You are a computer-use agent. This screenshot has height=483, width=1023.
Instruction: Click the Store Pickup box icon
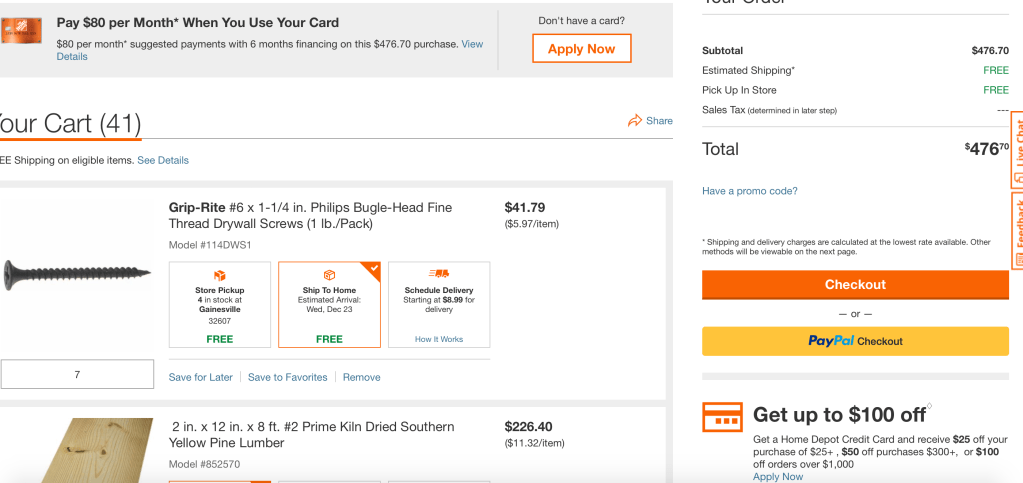click(220, 275)
